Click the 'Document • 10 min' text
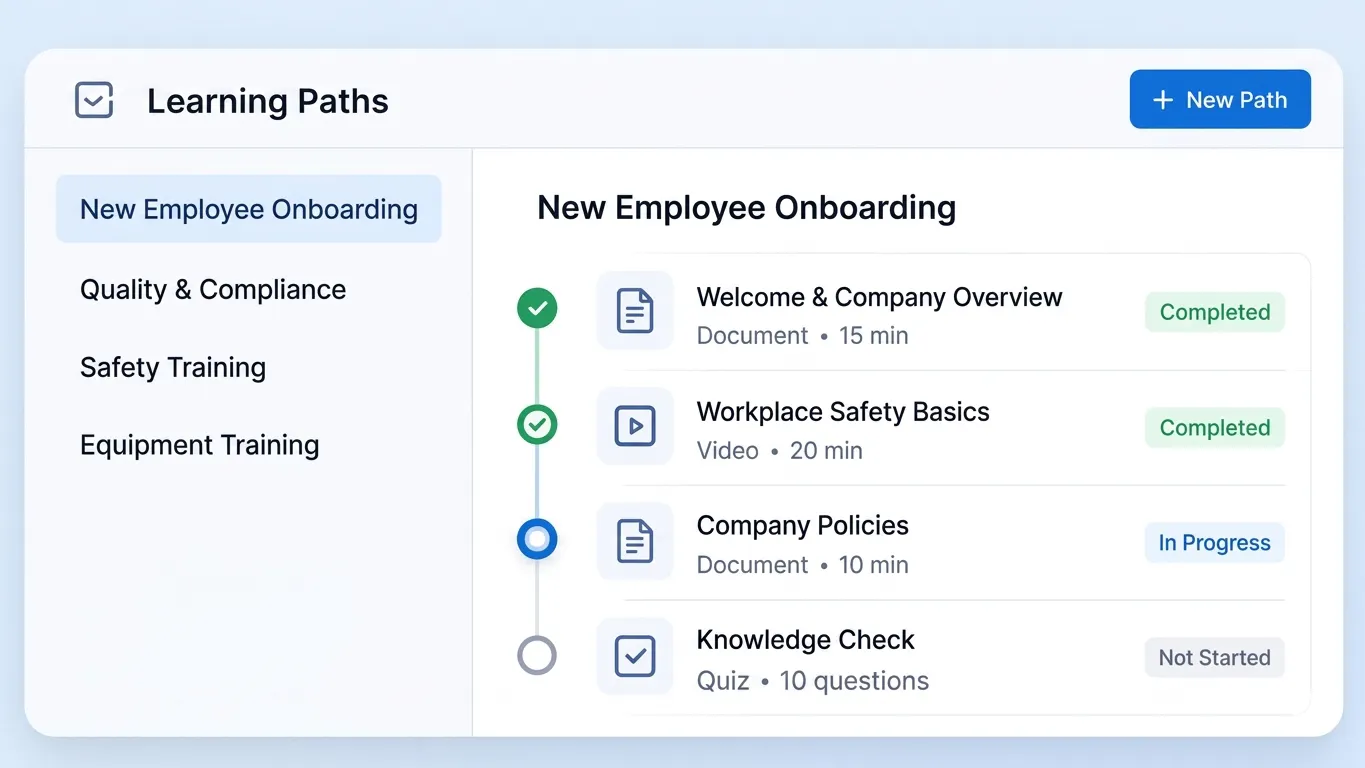The height and width of the screenshot is (768, 1365). (x=803, y=564)
